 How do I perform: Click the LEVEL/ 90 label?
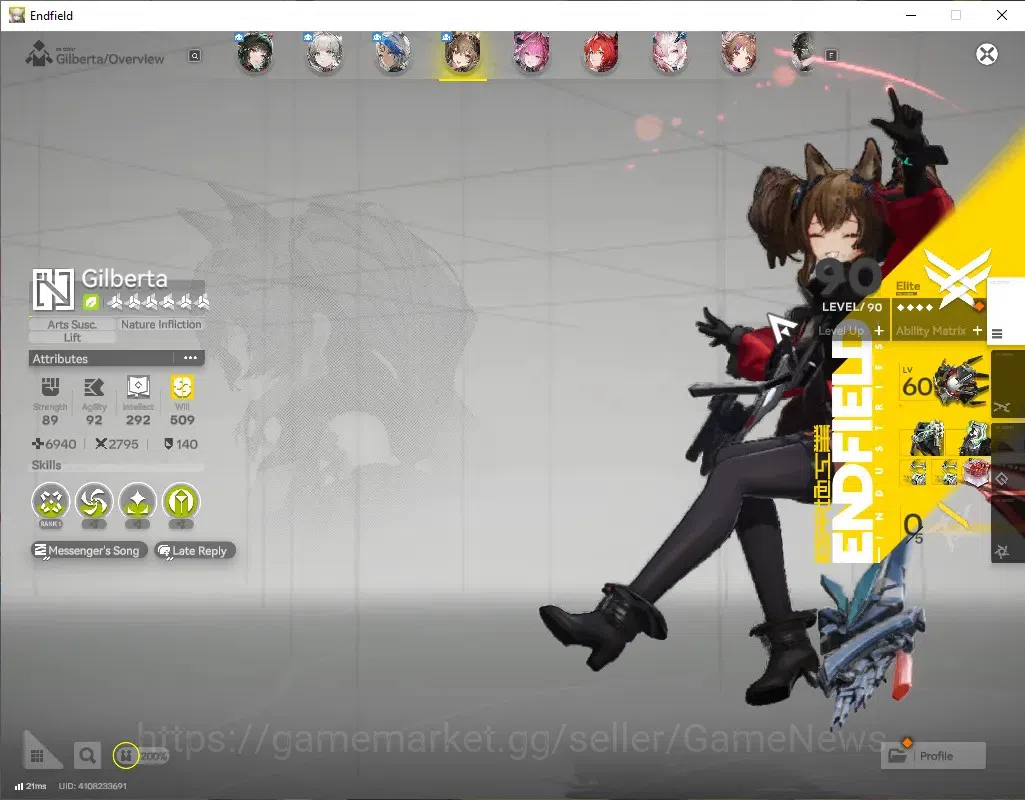point(852,307)
